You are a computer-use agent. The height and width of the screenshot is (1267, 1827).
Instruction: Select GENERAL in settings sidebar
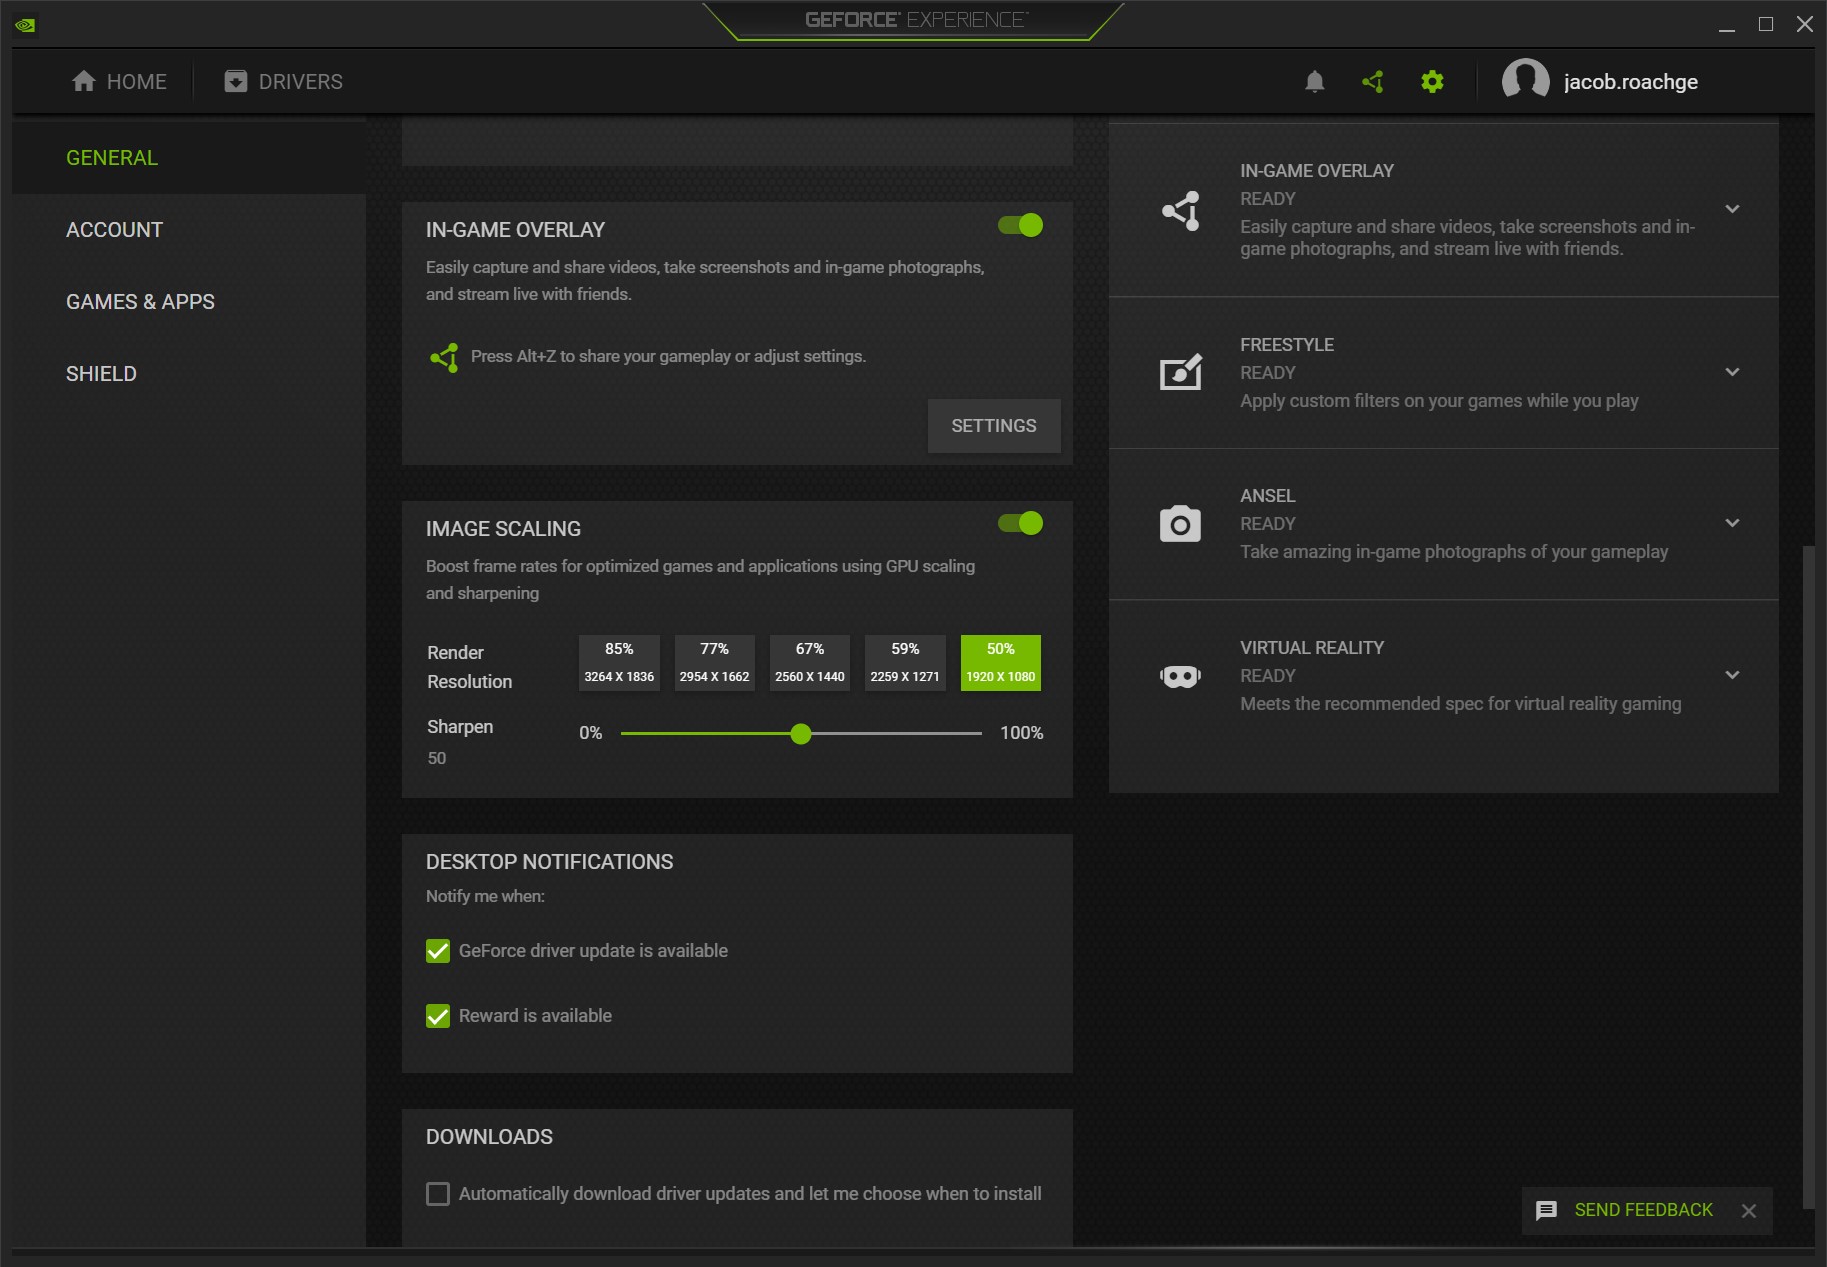click(189, 158)
